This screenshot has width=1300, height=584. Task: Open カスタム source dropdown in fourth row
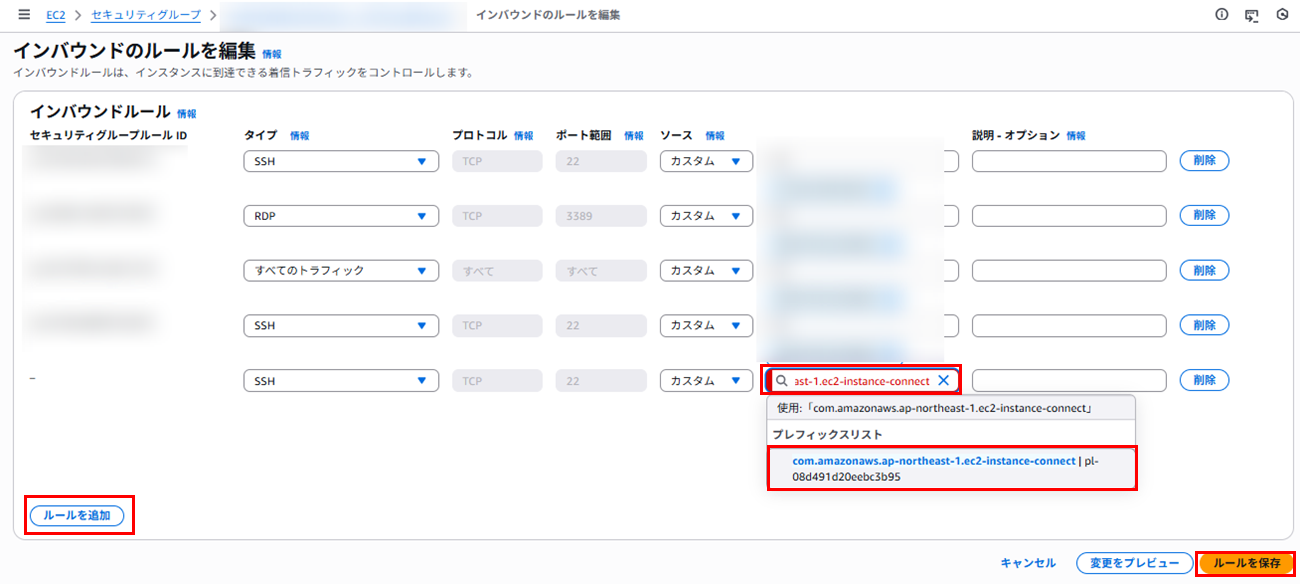click(x=706, y=325)
